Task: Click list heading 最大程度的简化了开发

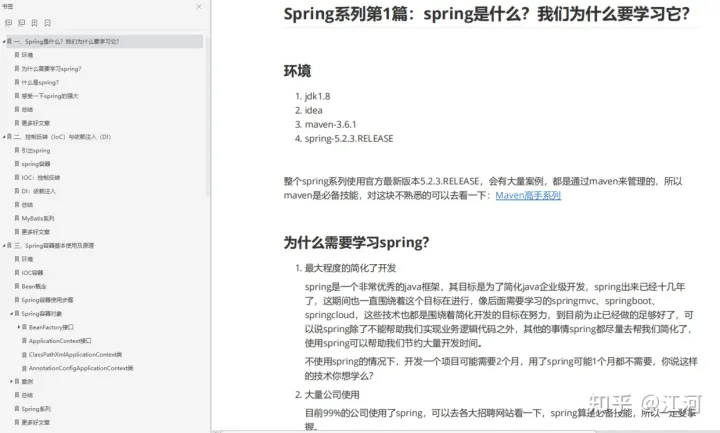Action: click(x=350, y=268)
